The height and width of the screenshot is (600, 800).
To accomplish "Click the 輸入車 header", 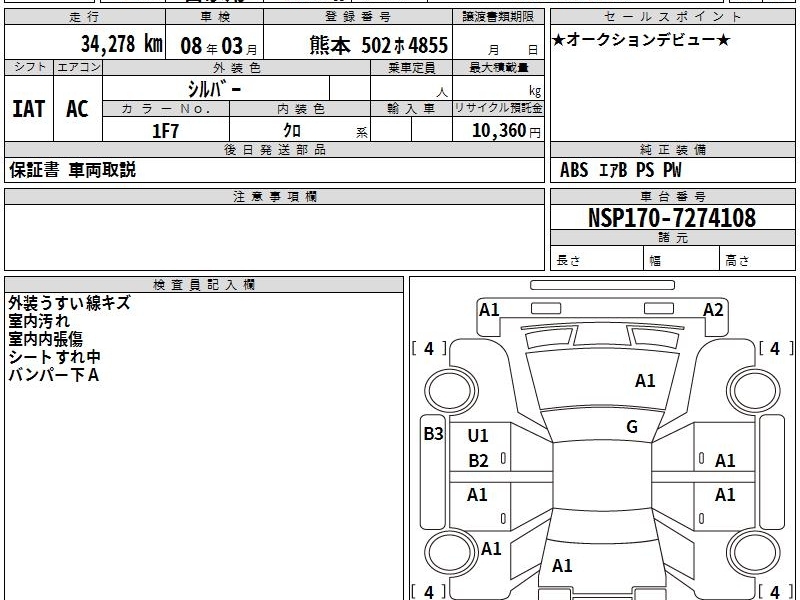I will click(411, 108).
